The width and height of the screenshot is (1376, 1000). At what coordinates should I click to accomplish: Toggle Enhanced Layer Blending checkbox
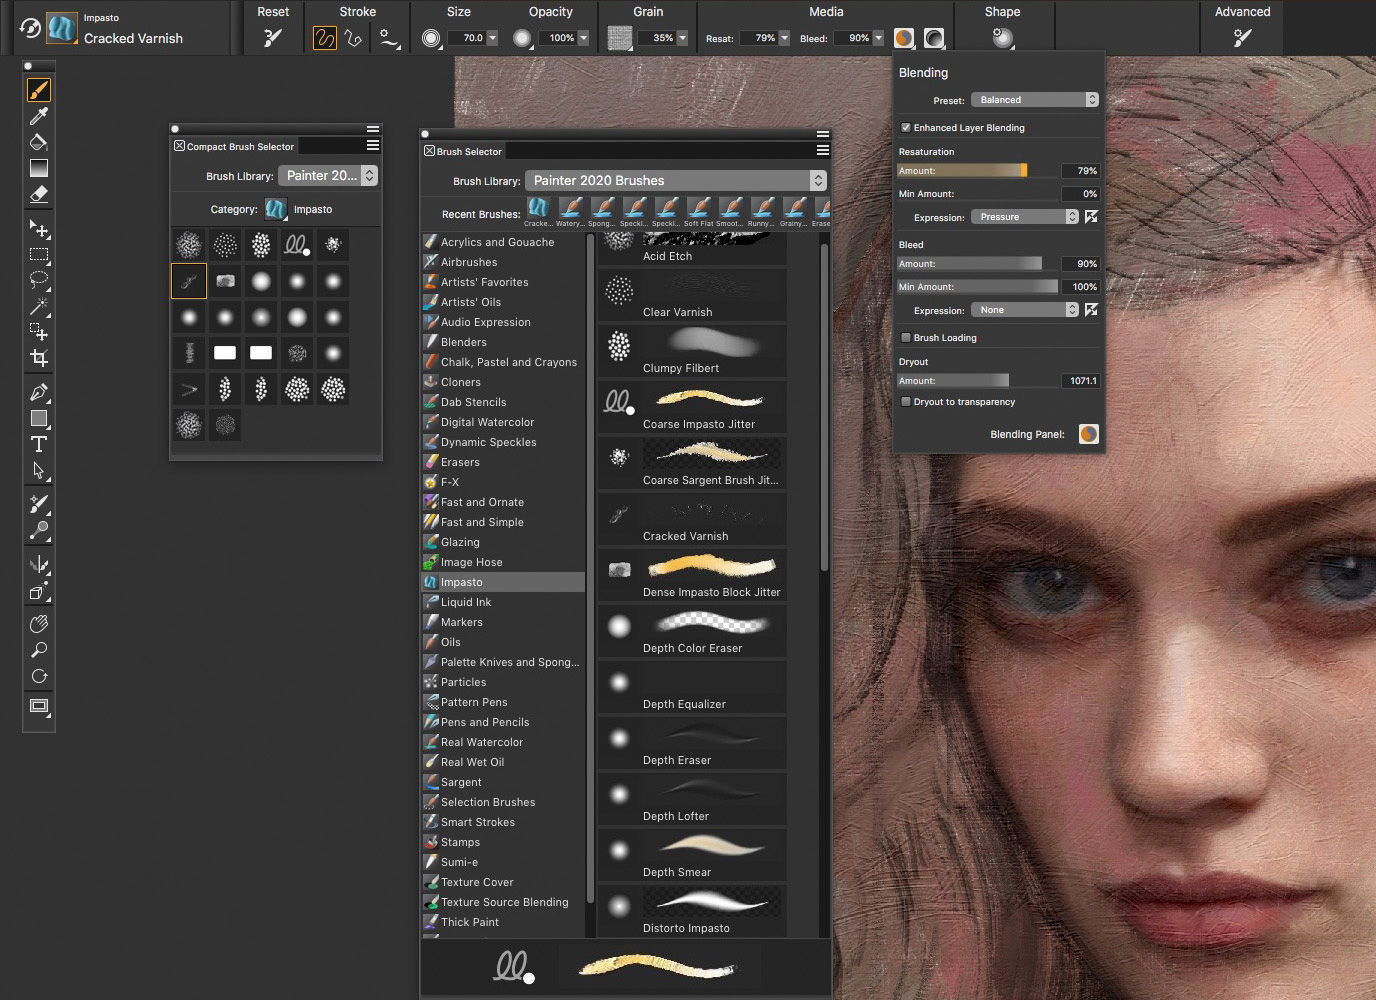tap(906, 128)
